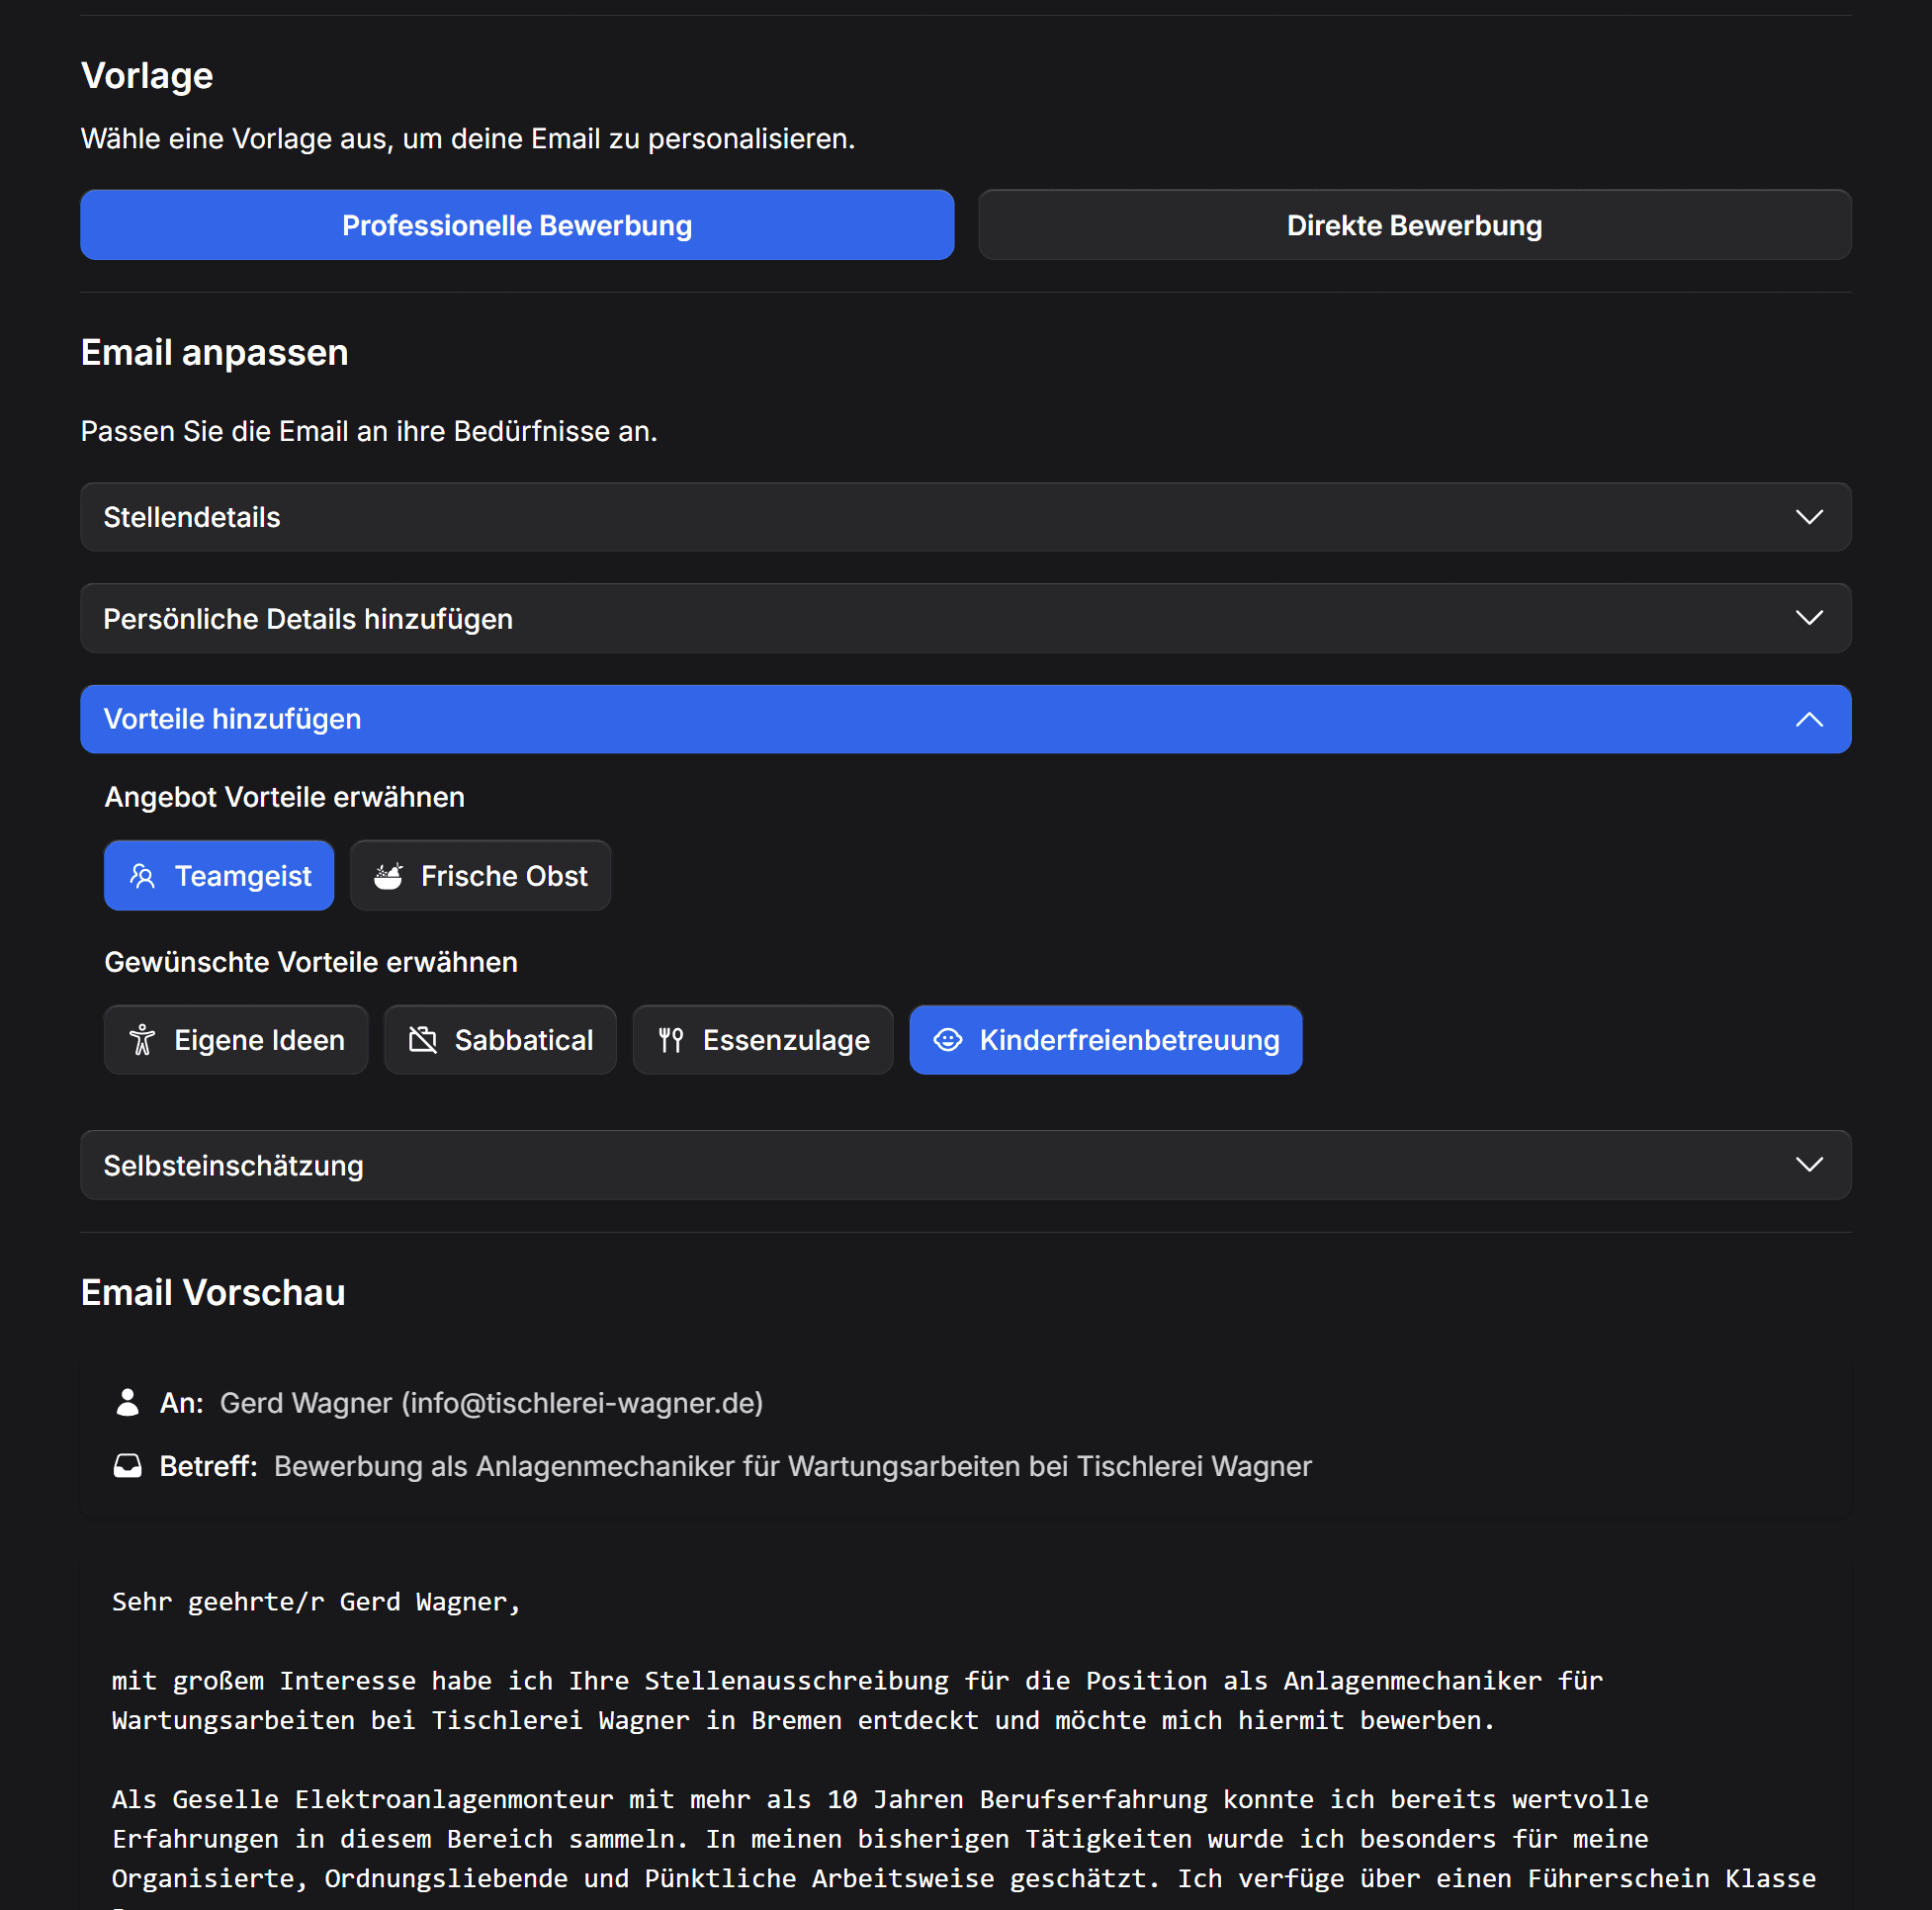Screen dimensions: 1932x1910
Task: Activate the Sabbatical benefit chip
Action: pyautogui.click(x=500, y=1039)
